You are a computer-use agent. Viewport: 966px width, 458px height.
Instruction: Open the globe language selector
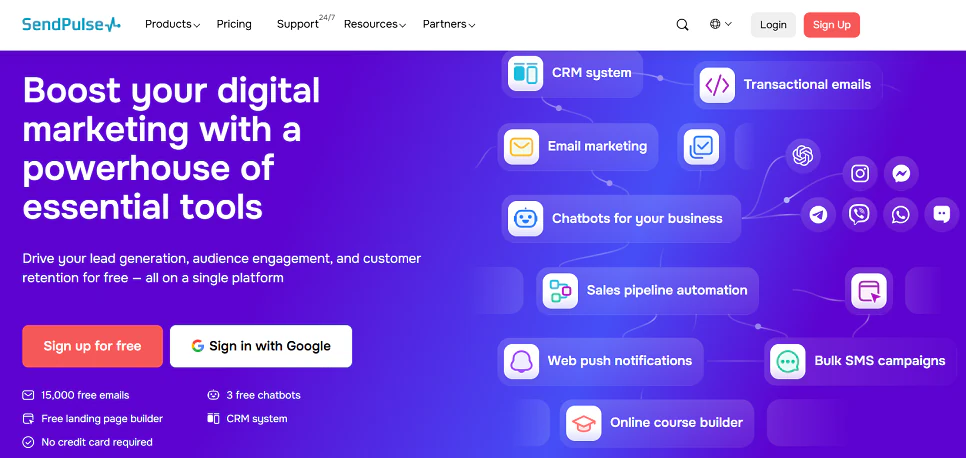pyautogui.click(x=720, y=24)
